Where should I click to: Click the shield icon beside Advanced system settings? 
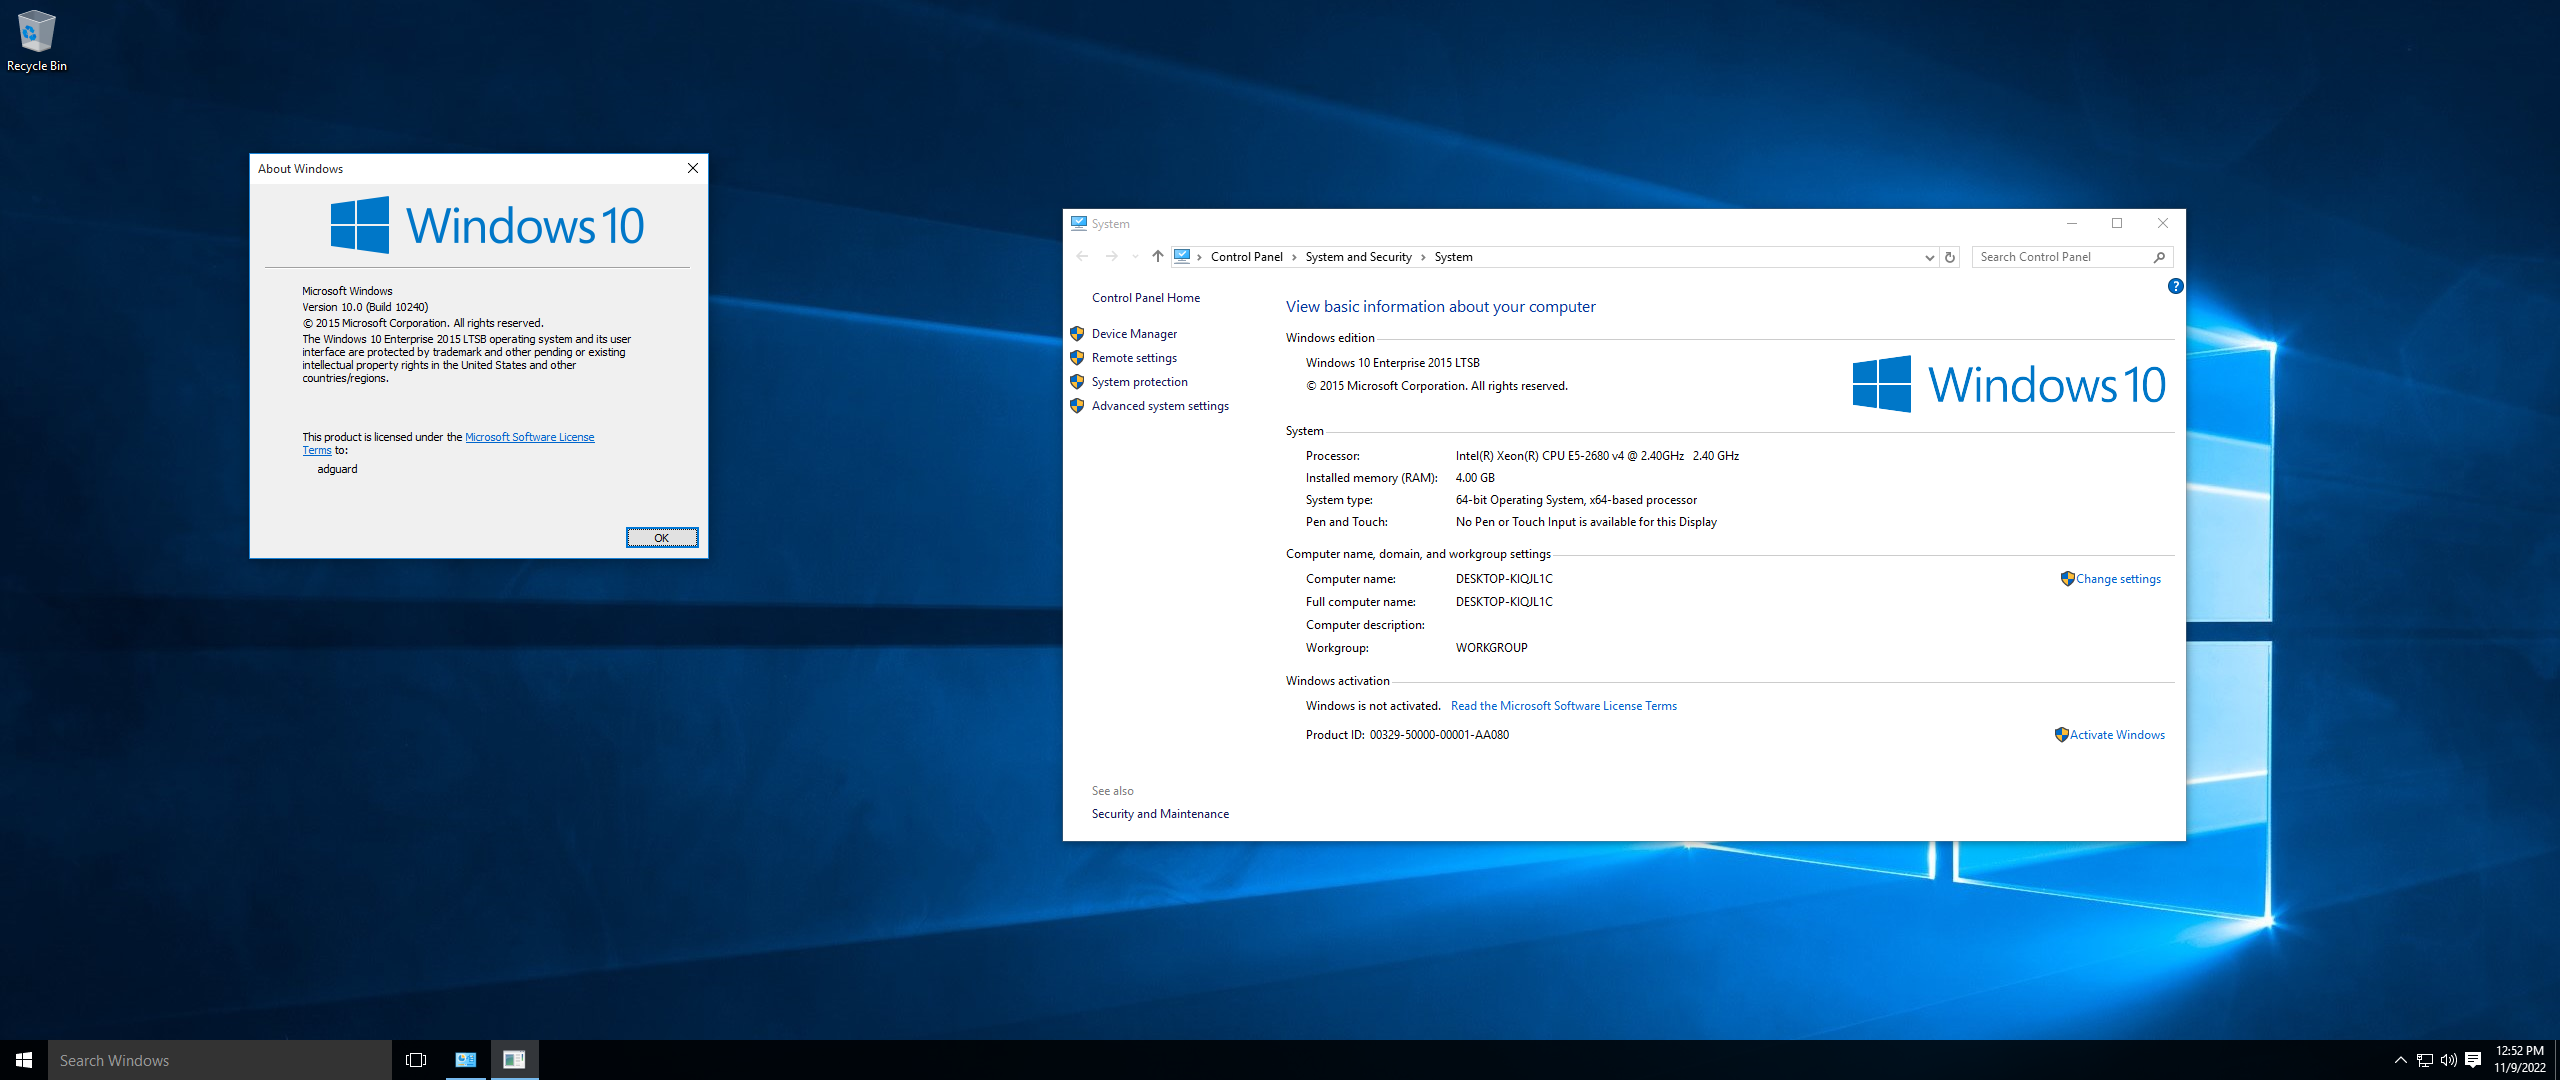pyautogui.click(x=1077, y=406)
